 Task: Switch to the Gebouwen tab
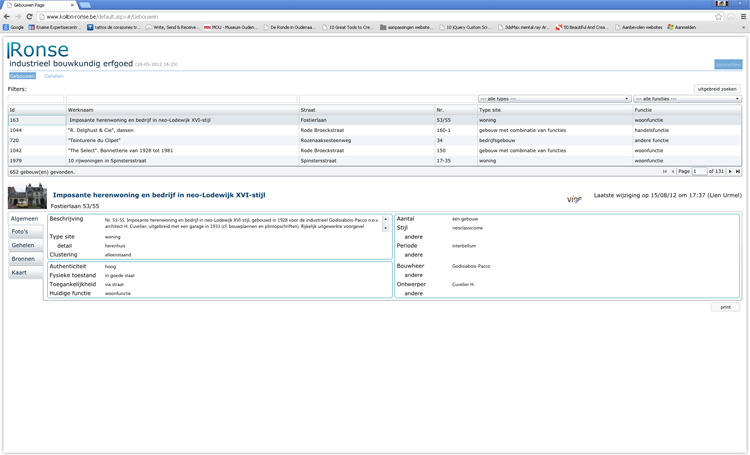pos(22,76)
